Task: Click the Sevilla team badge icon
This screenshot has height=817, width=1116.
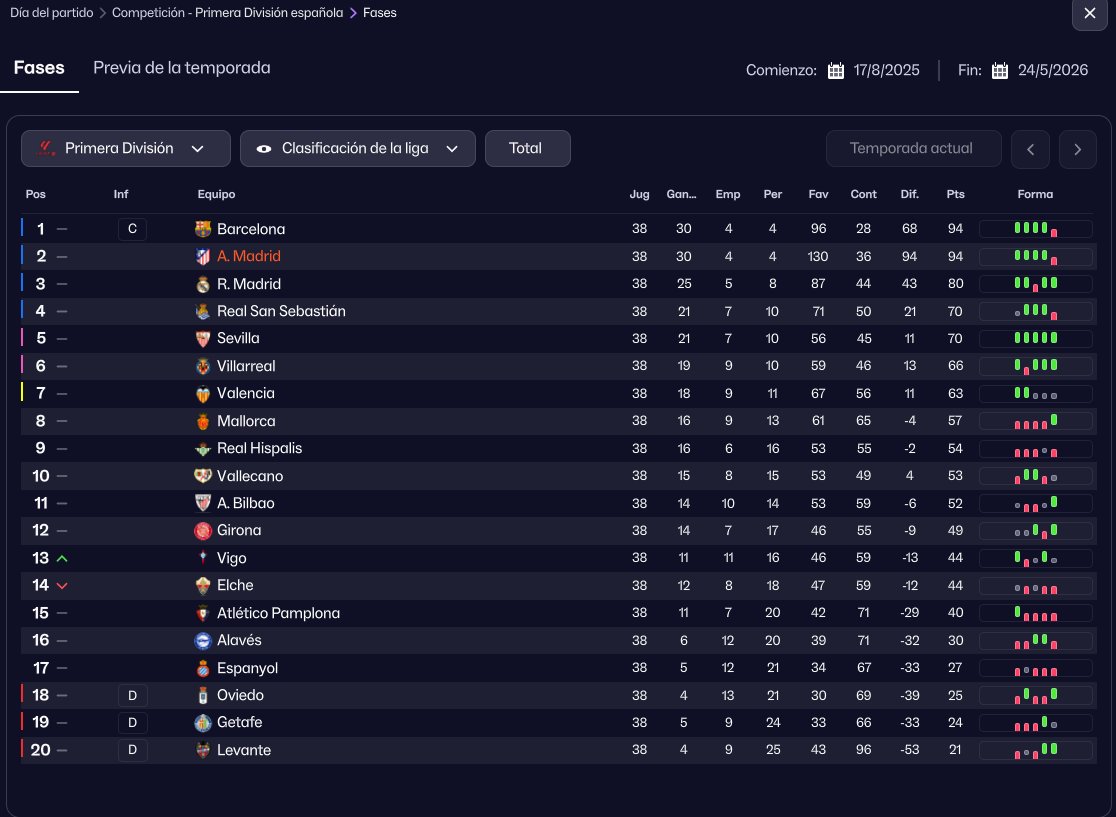Action: coord(204,339)
